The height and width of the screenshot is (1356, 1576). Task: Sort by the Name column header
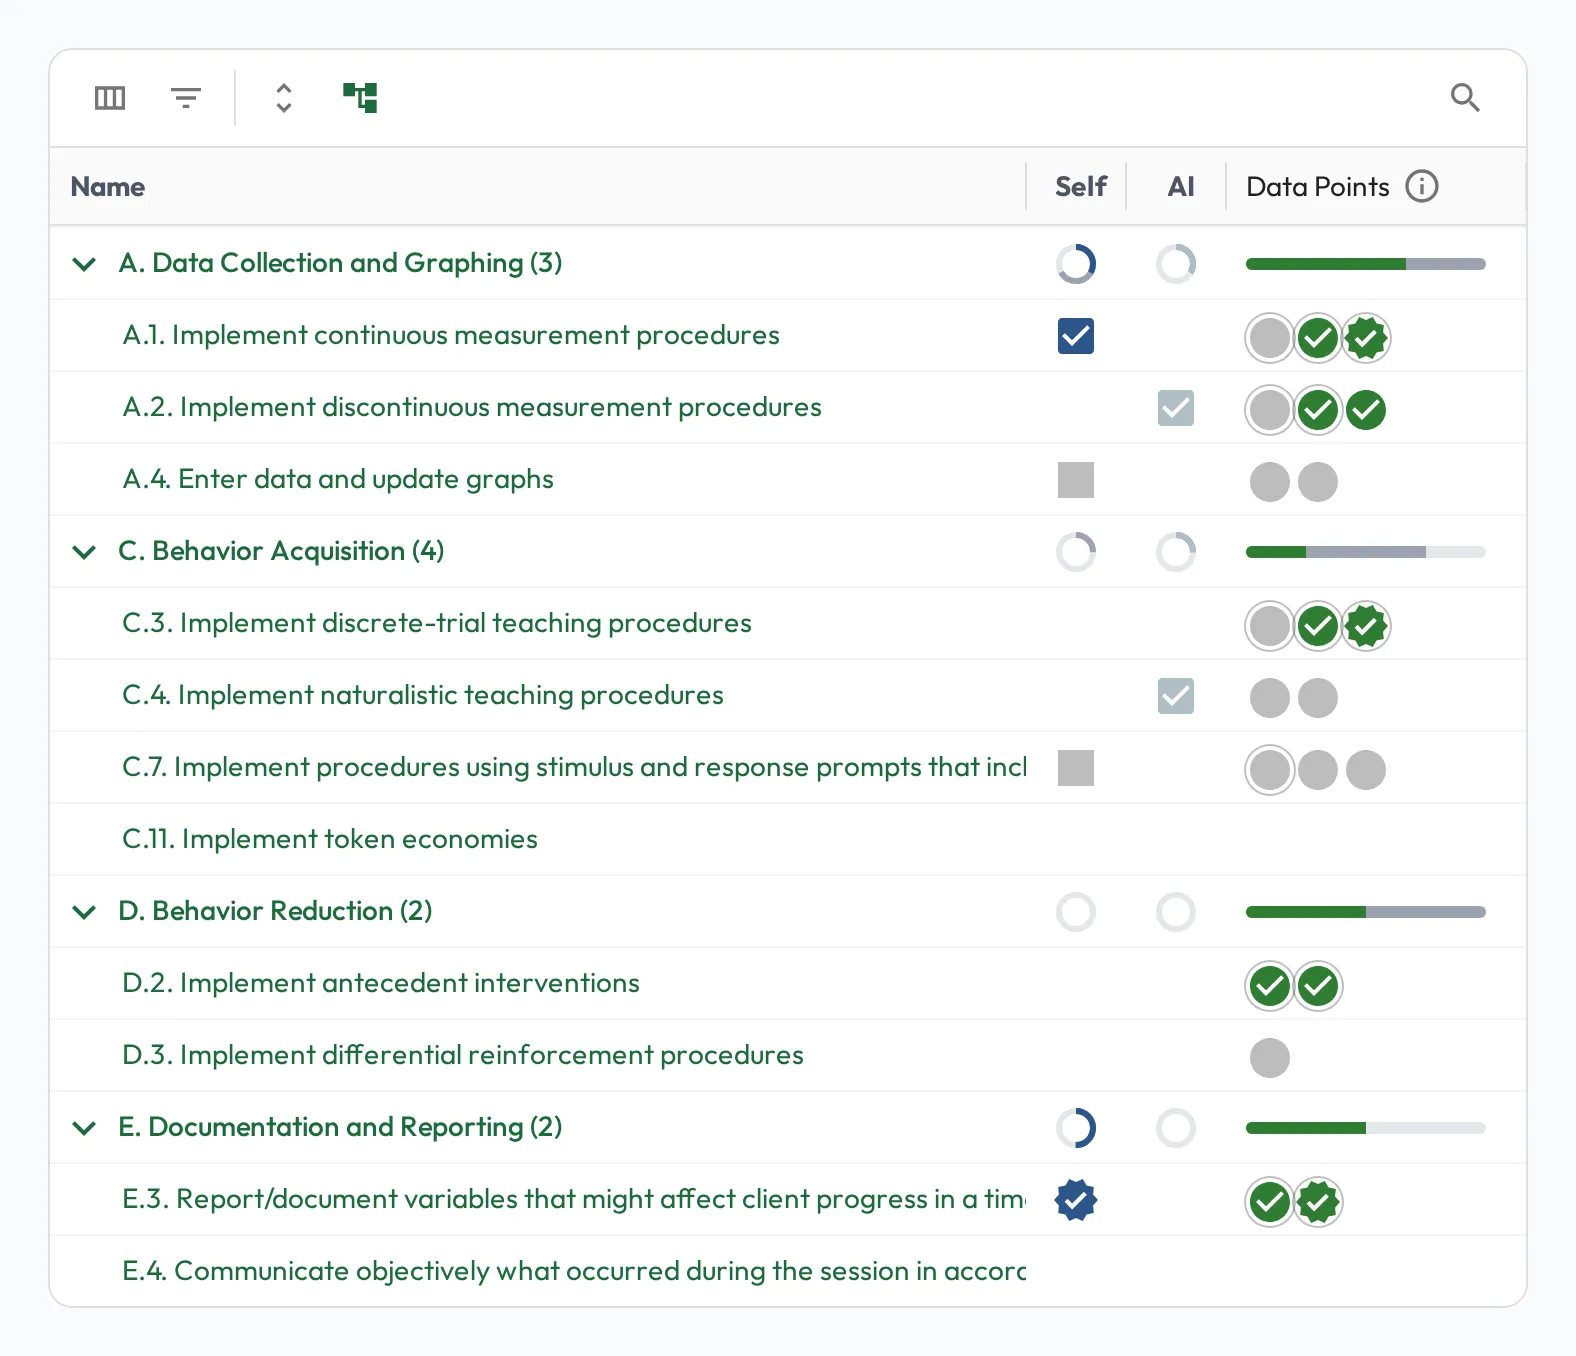point(108,187)
